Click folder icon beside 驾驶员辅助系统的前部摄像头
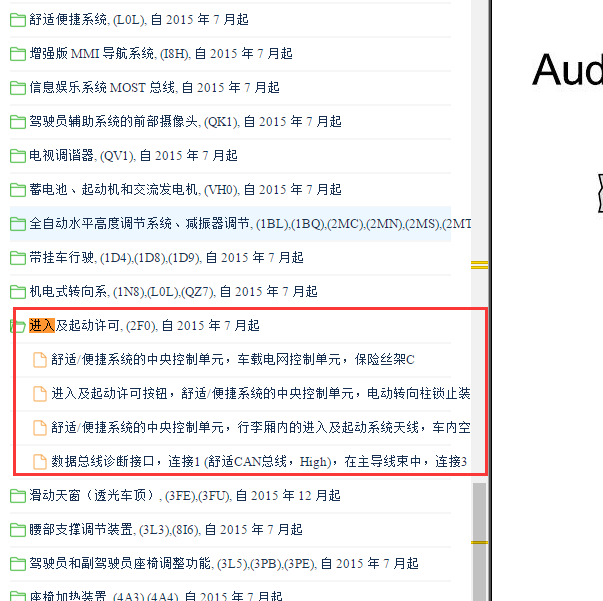Viewport: 603px width, 601px height. pos(18,122)
